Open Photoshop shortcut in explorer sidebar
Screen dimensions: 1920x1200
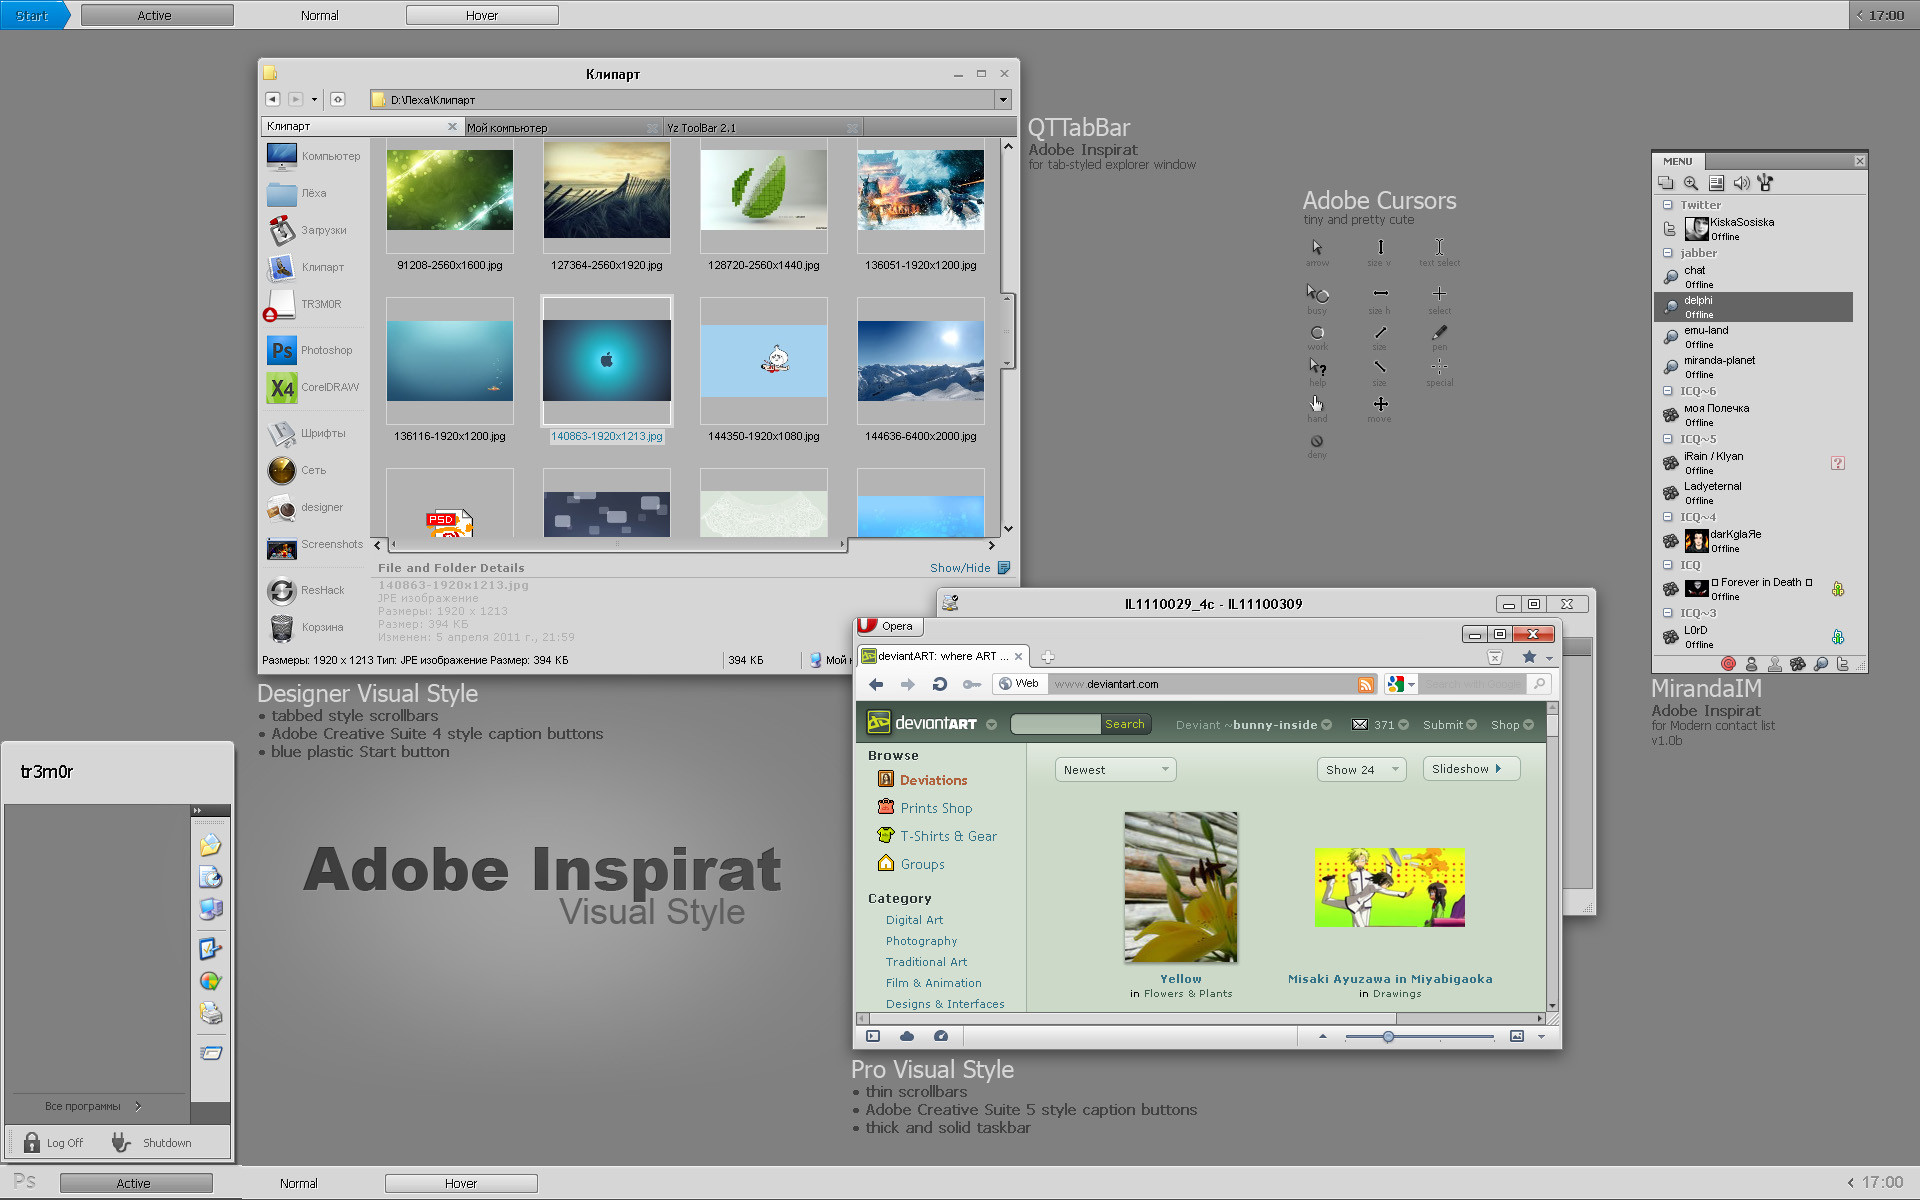(311, 350)
